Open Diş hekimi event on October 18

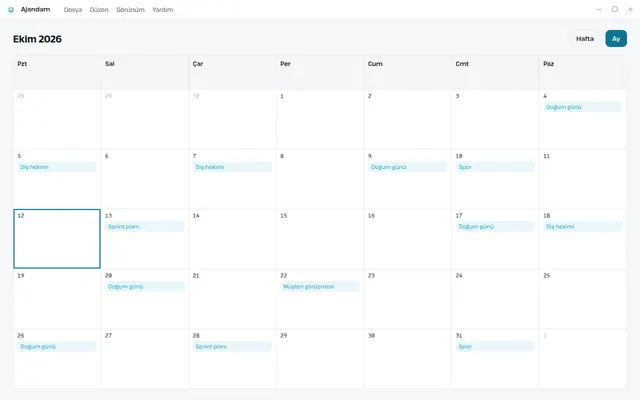point(582,227)
